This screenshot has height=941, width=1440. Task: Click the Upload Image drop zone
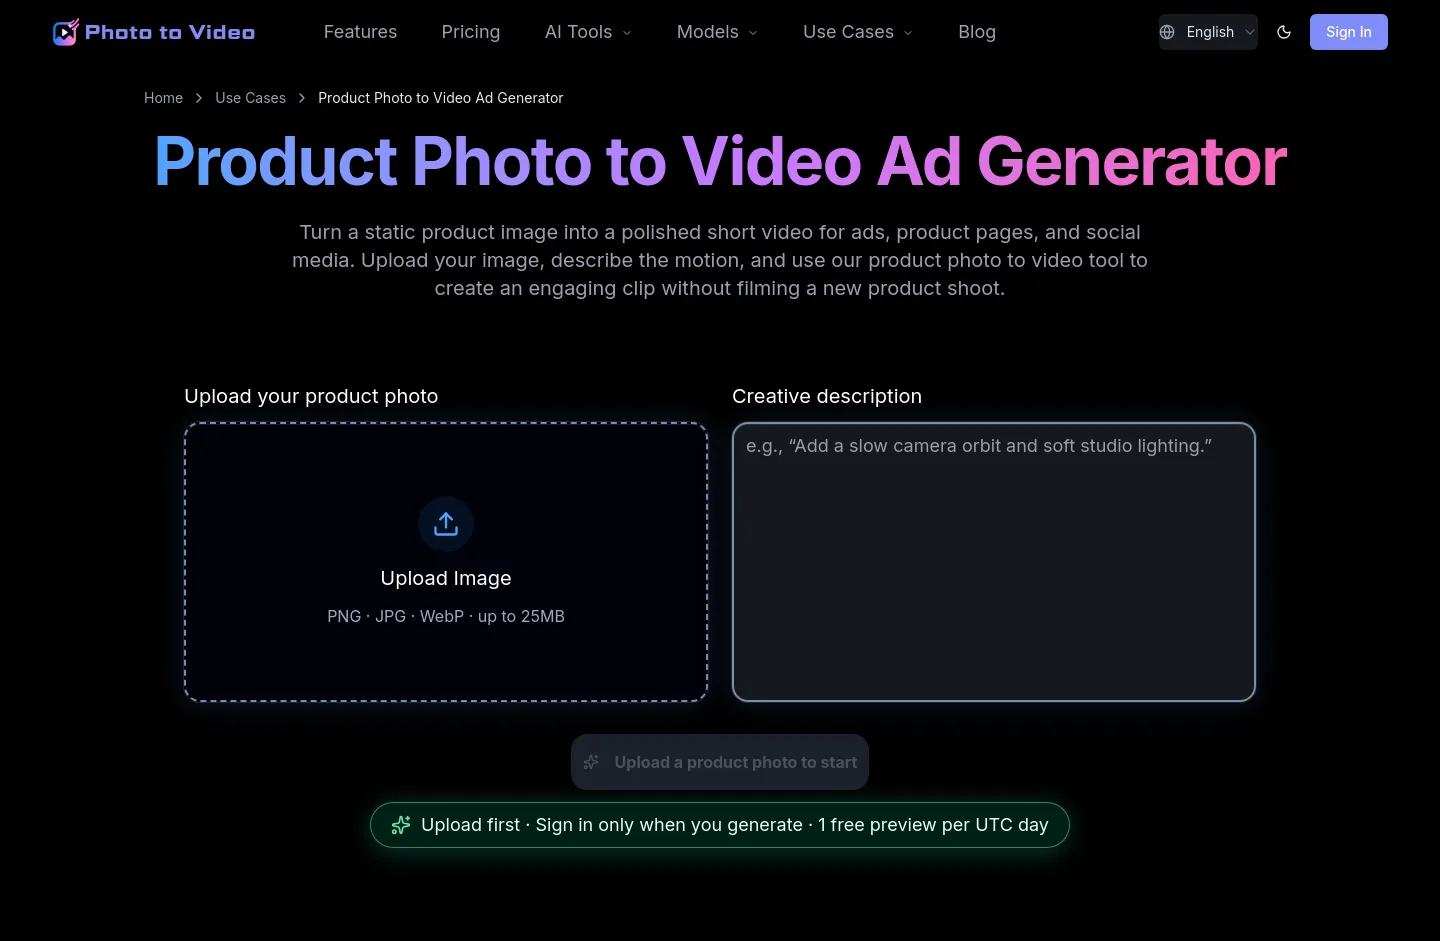click(x=446, y=562)
